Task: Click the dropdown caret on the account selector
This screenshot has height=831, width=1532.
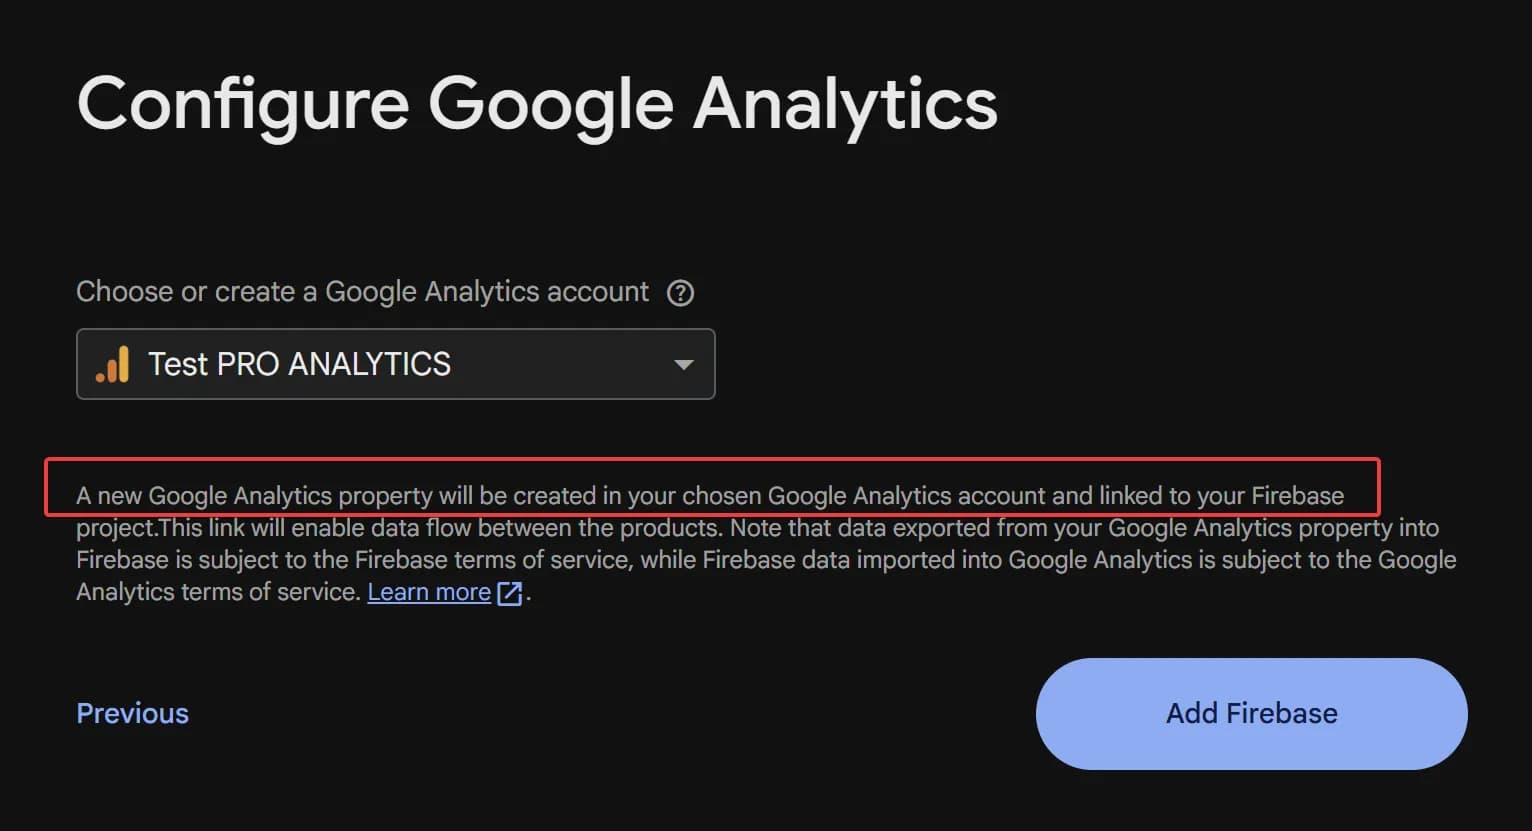Action: (684, 364)
